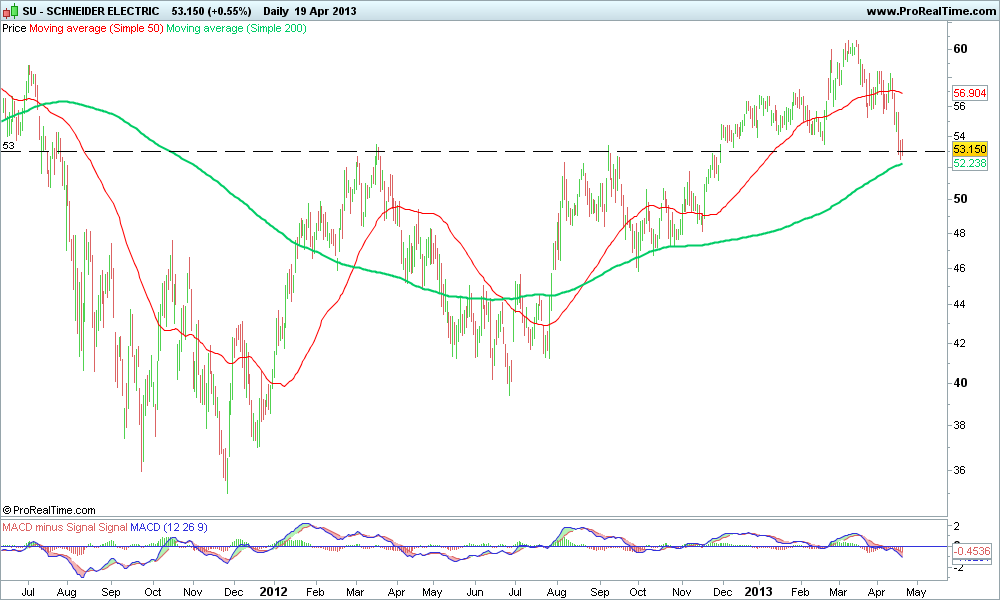
Task: Click the 'Price' legend label
Action: point(14,28)
